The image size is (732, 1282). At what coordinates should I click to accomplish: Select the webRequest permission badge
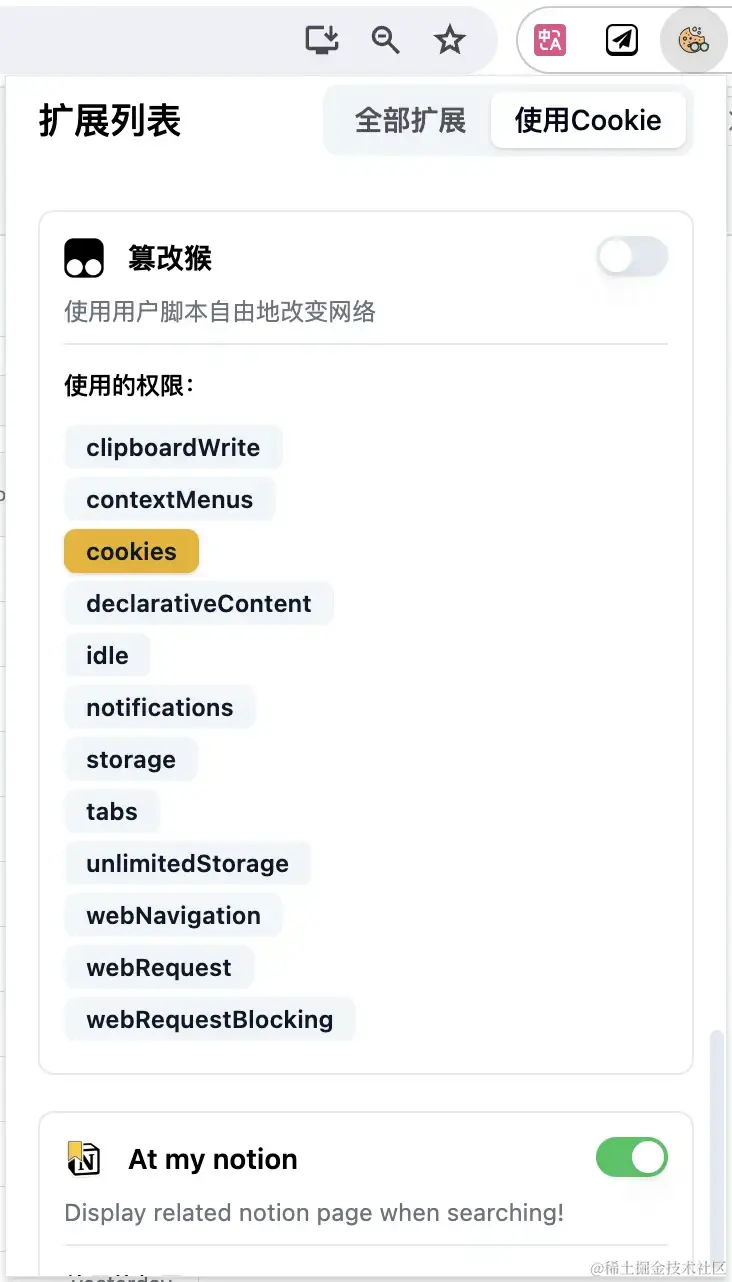click(x=159, y=967)
